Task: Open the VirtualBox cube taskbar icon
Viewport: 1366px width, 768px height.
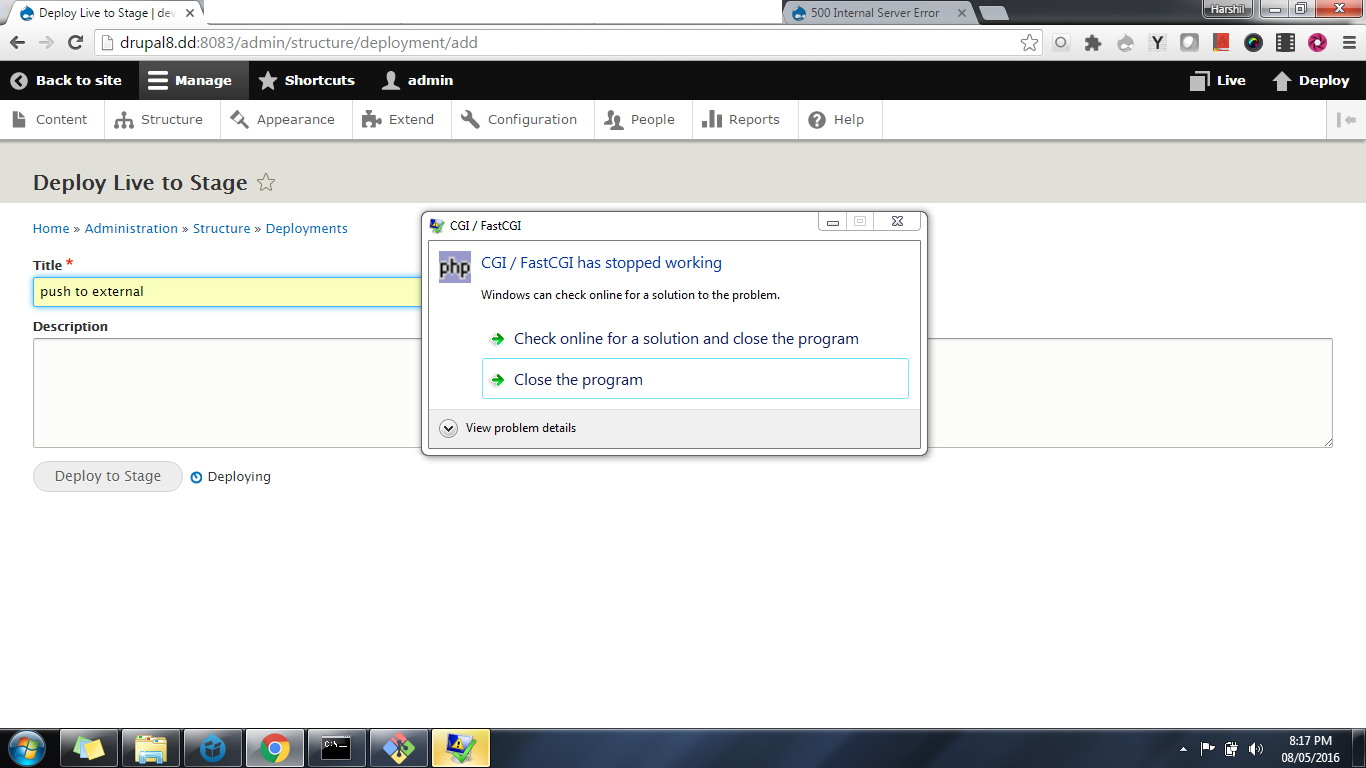Action: (x=213, y=747)
